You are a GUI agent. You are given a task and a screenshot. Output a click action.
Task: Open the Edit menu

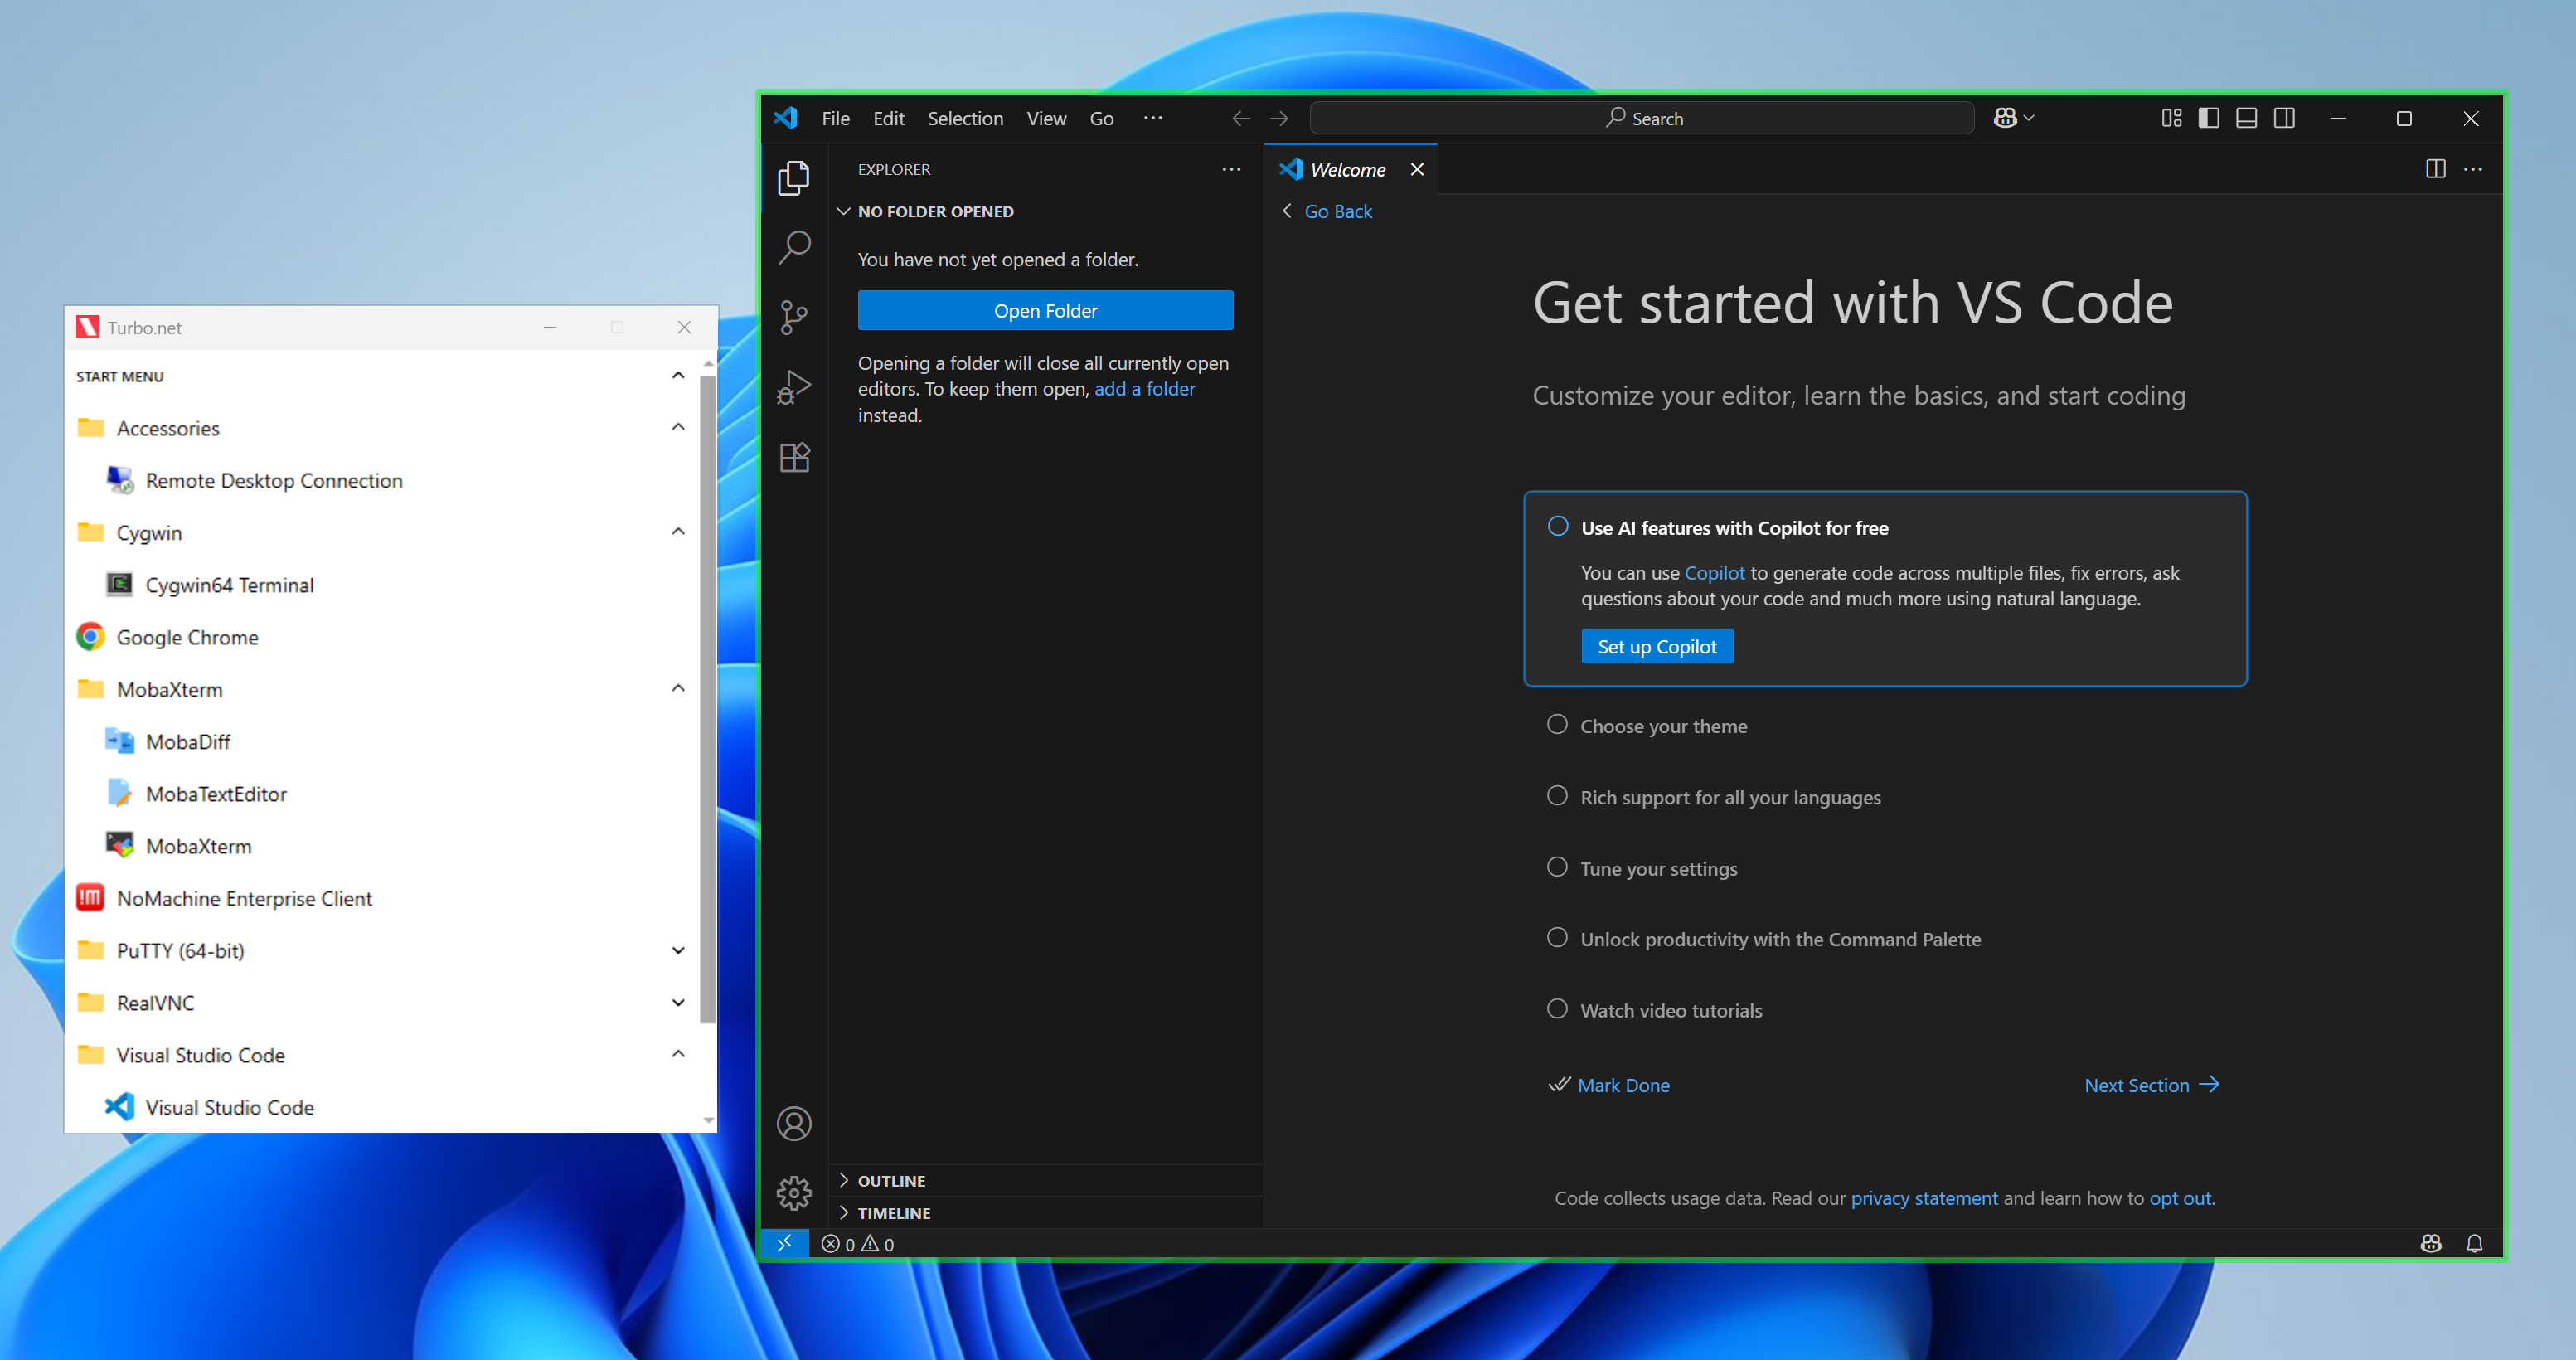[888, 118]
